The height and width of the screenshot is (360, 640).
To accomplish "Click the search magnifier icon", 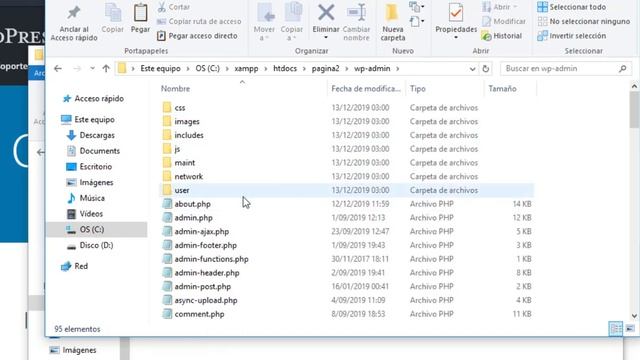I will (622, 69).
